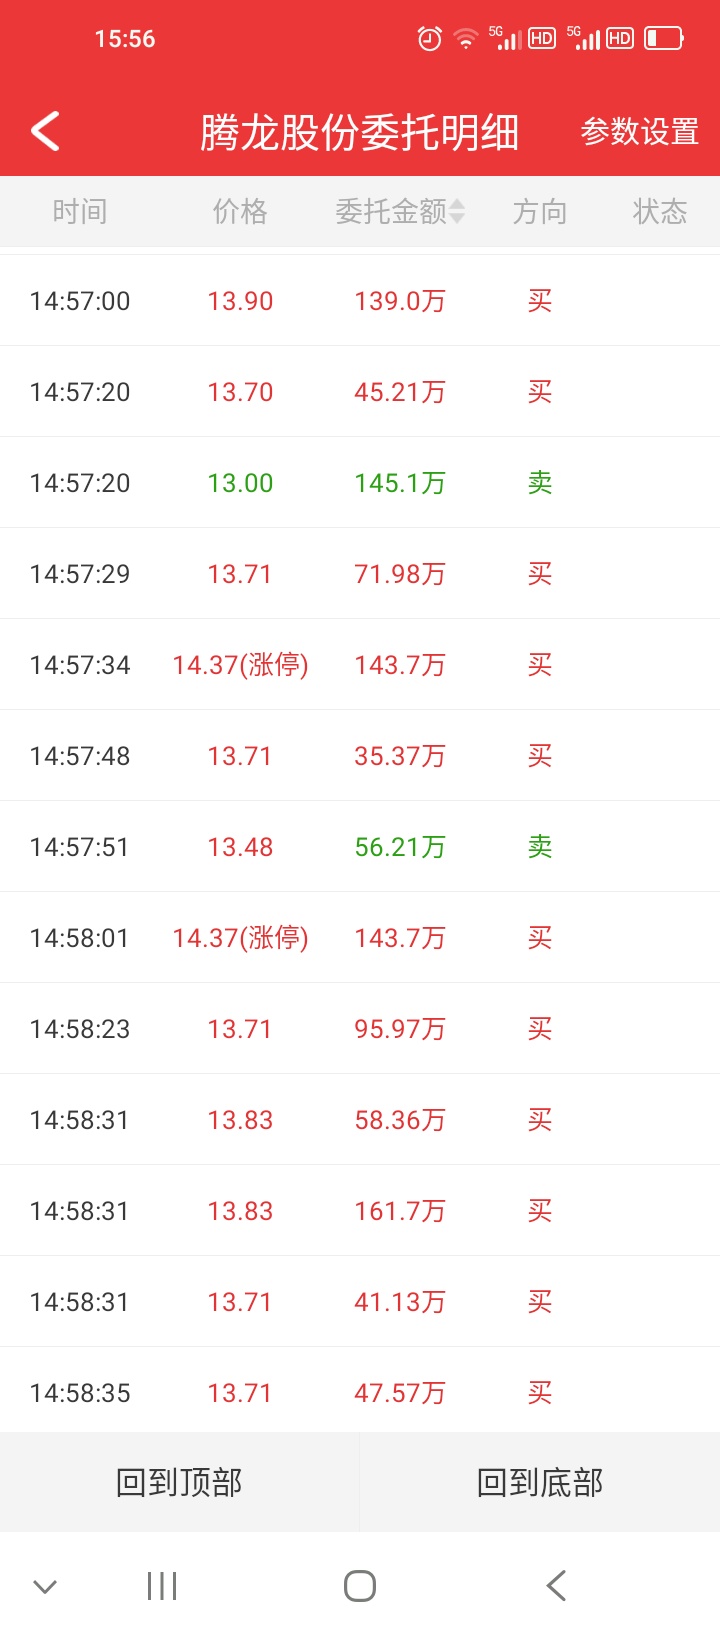This screenshot has width=720, height=1640.
Task: Open the 14:57:20 sell order 145.1万
Action: pos(360,483)
